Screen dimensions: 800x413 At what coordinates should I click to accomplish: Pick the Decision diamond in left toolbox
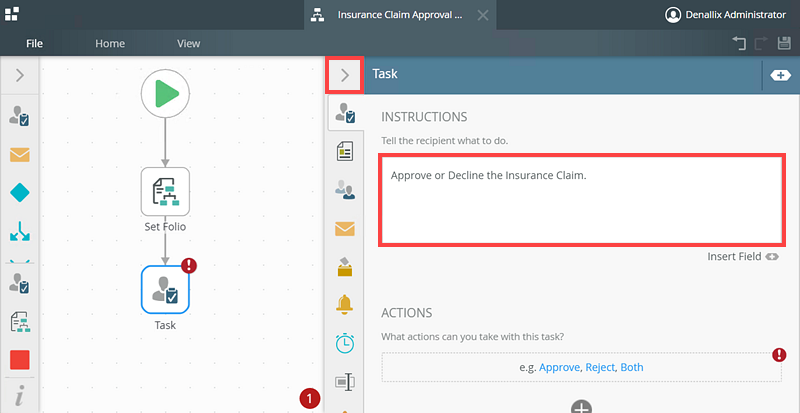[x=20, y=192]
